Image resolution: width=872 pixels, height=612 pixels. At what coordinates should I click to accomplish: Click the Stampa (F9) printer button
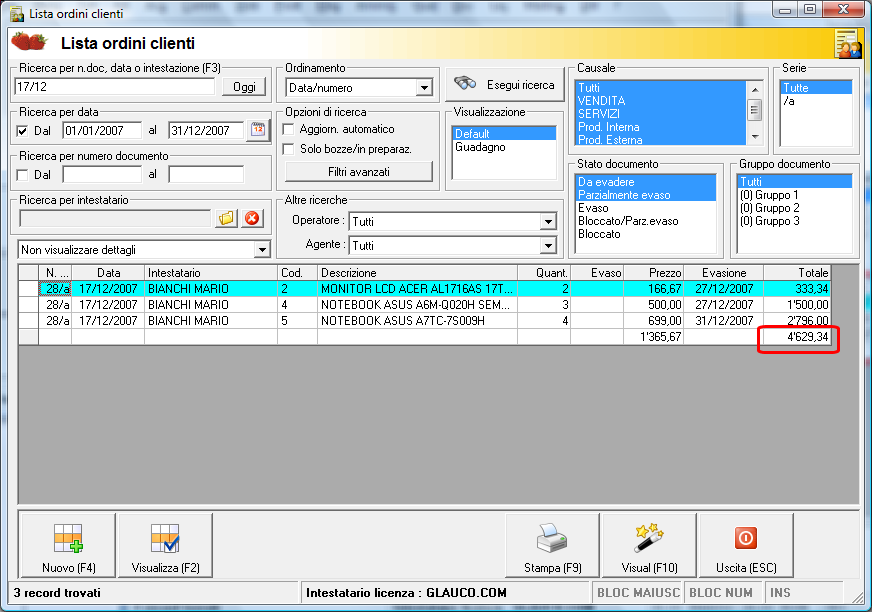click(x=552, y=546)
